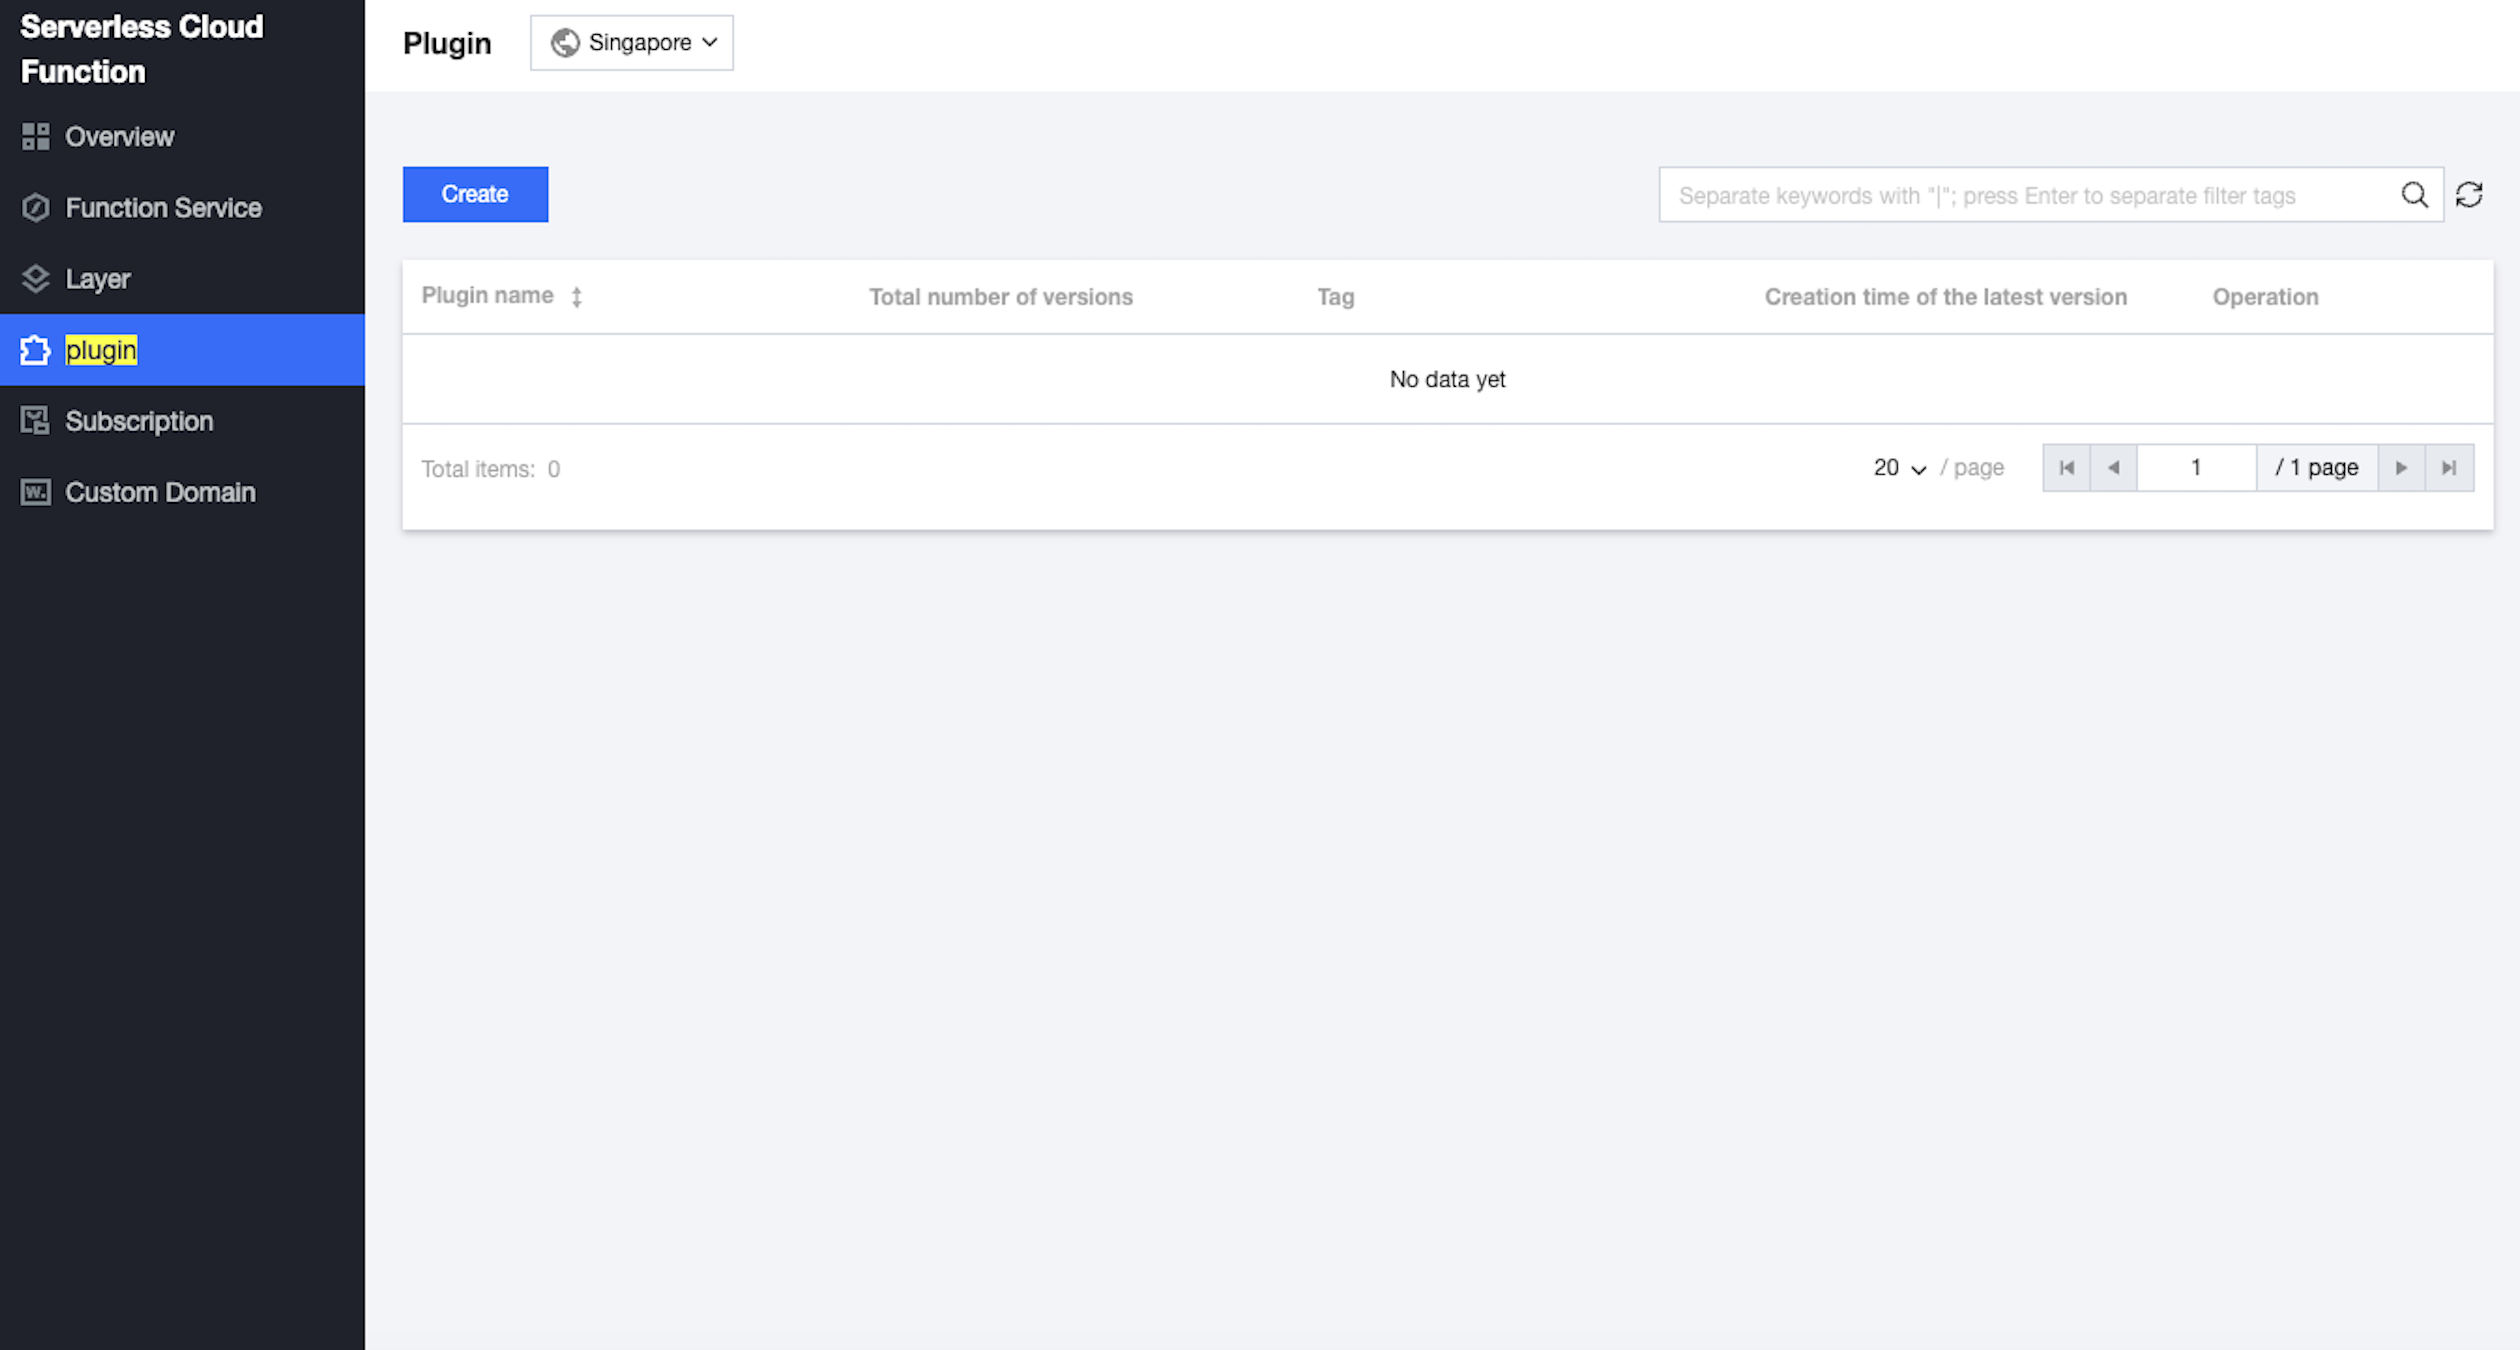Click the page number input box
The width and height of the screenshot is (2520, 1350).
(x=2196, y=468)
